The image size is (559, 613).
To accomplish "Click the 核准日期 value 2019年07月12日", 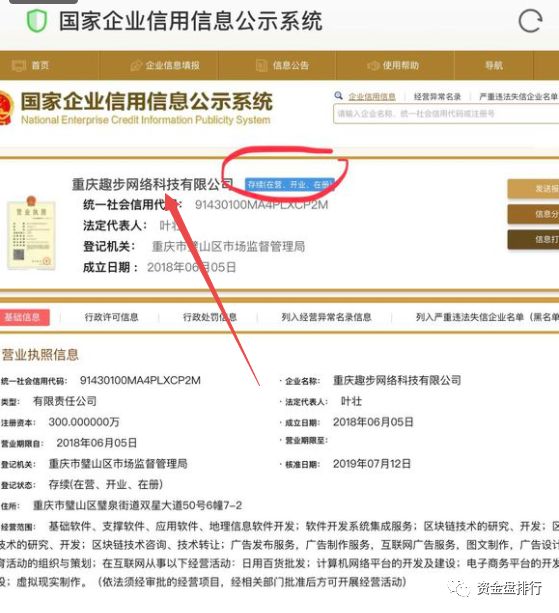I will [372, 464].
